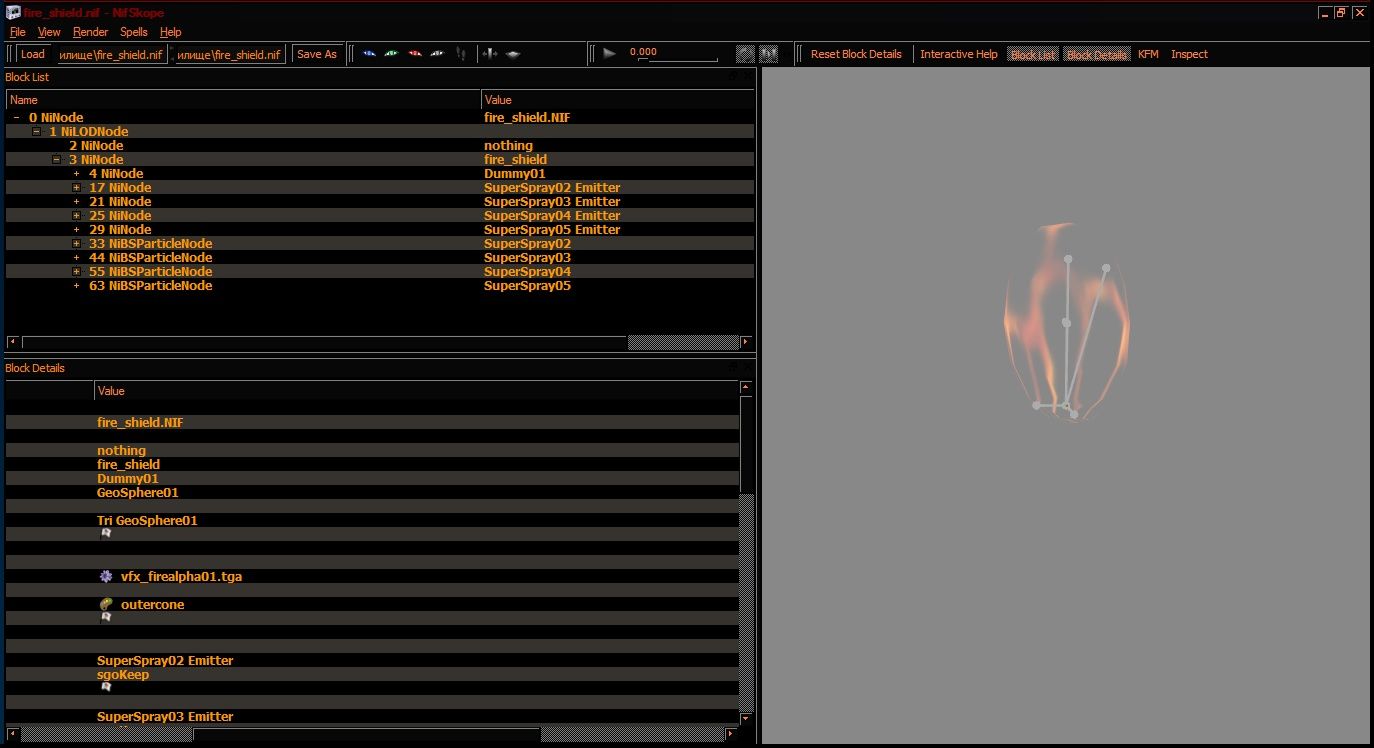
Task: Select GeoSphere01 in Block Details
Action: coord(137,492)
